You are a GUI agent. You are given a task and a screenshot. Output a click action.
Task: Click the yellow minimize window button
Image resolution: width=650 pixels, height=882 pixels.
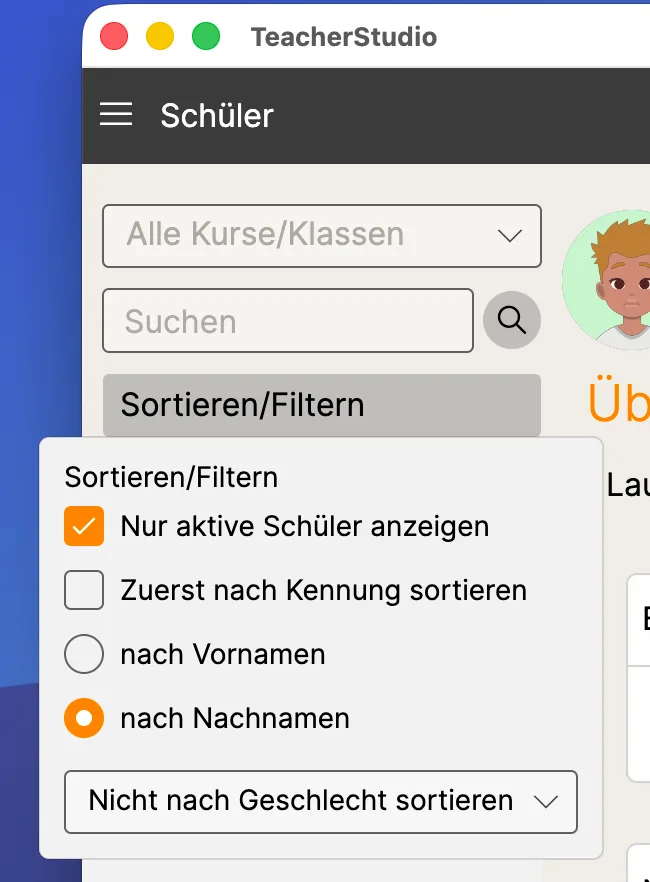click(160, 37)
